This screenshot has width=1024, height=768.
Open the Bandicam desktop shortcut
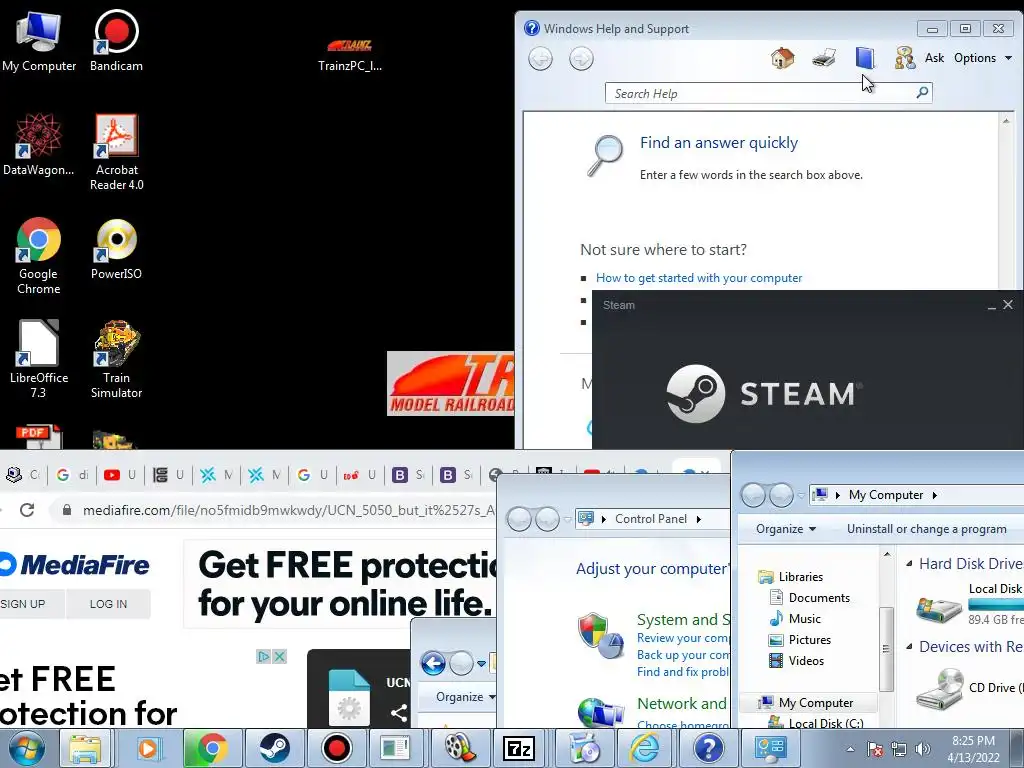pos(116,40)
